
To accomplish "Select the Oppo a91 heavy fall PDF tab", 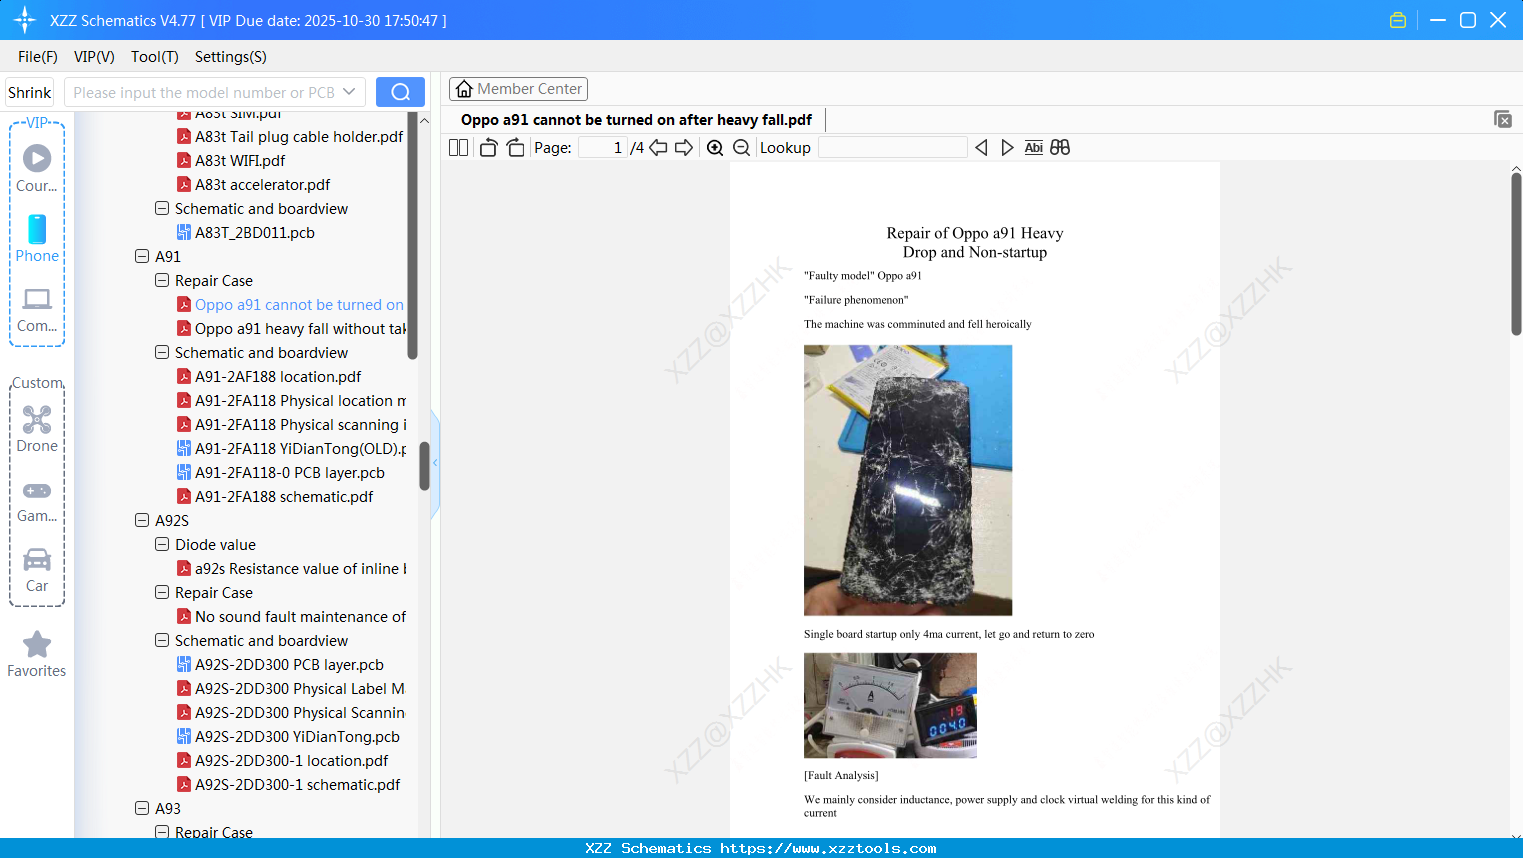I will (x=636, y=120).
